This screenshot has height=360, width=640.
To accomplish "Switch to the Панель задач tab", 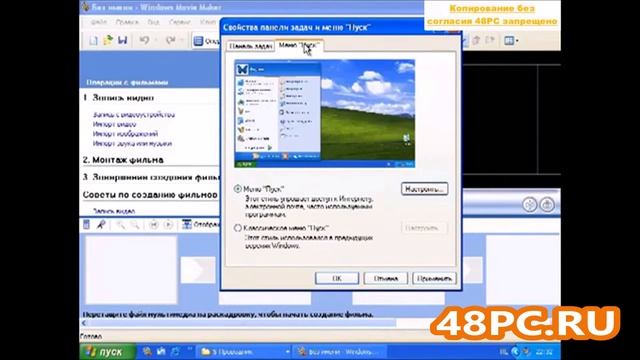I will tap(251, 46).
